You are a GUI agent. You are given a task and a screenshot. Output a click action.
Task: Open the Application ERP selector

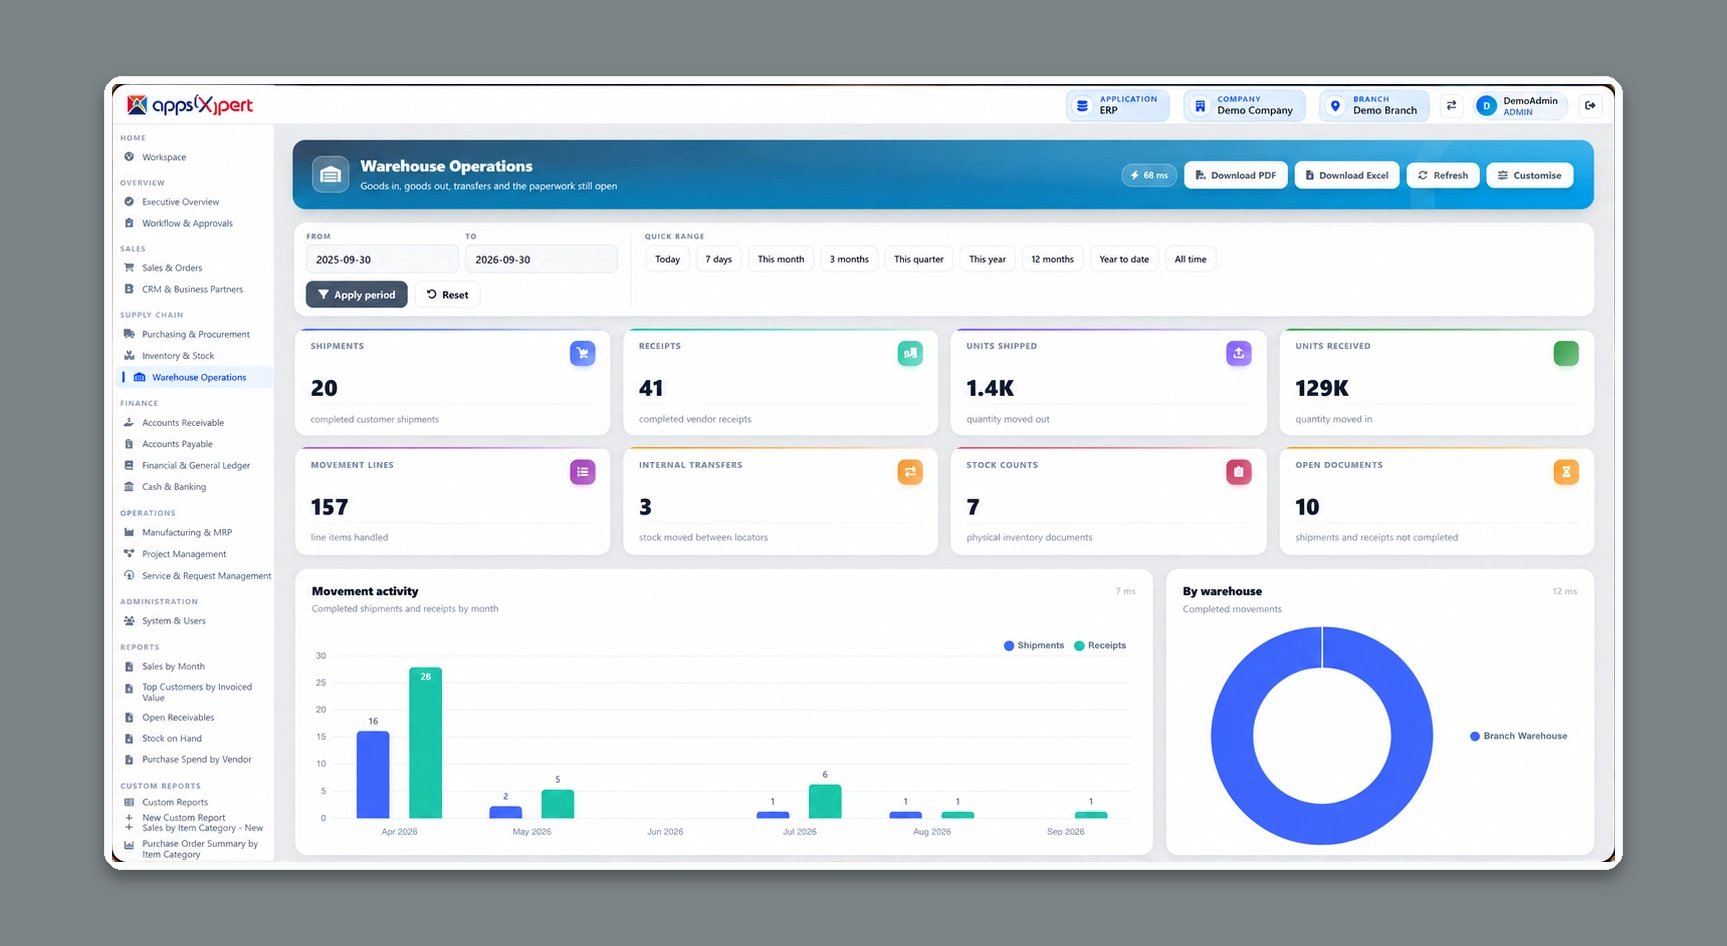[1117, 105]
